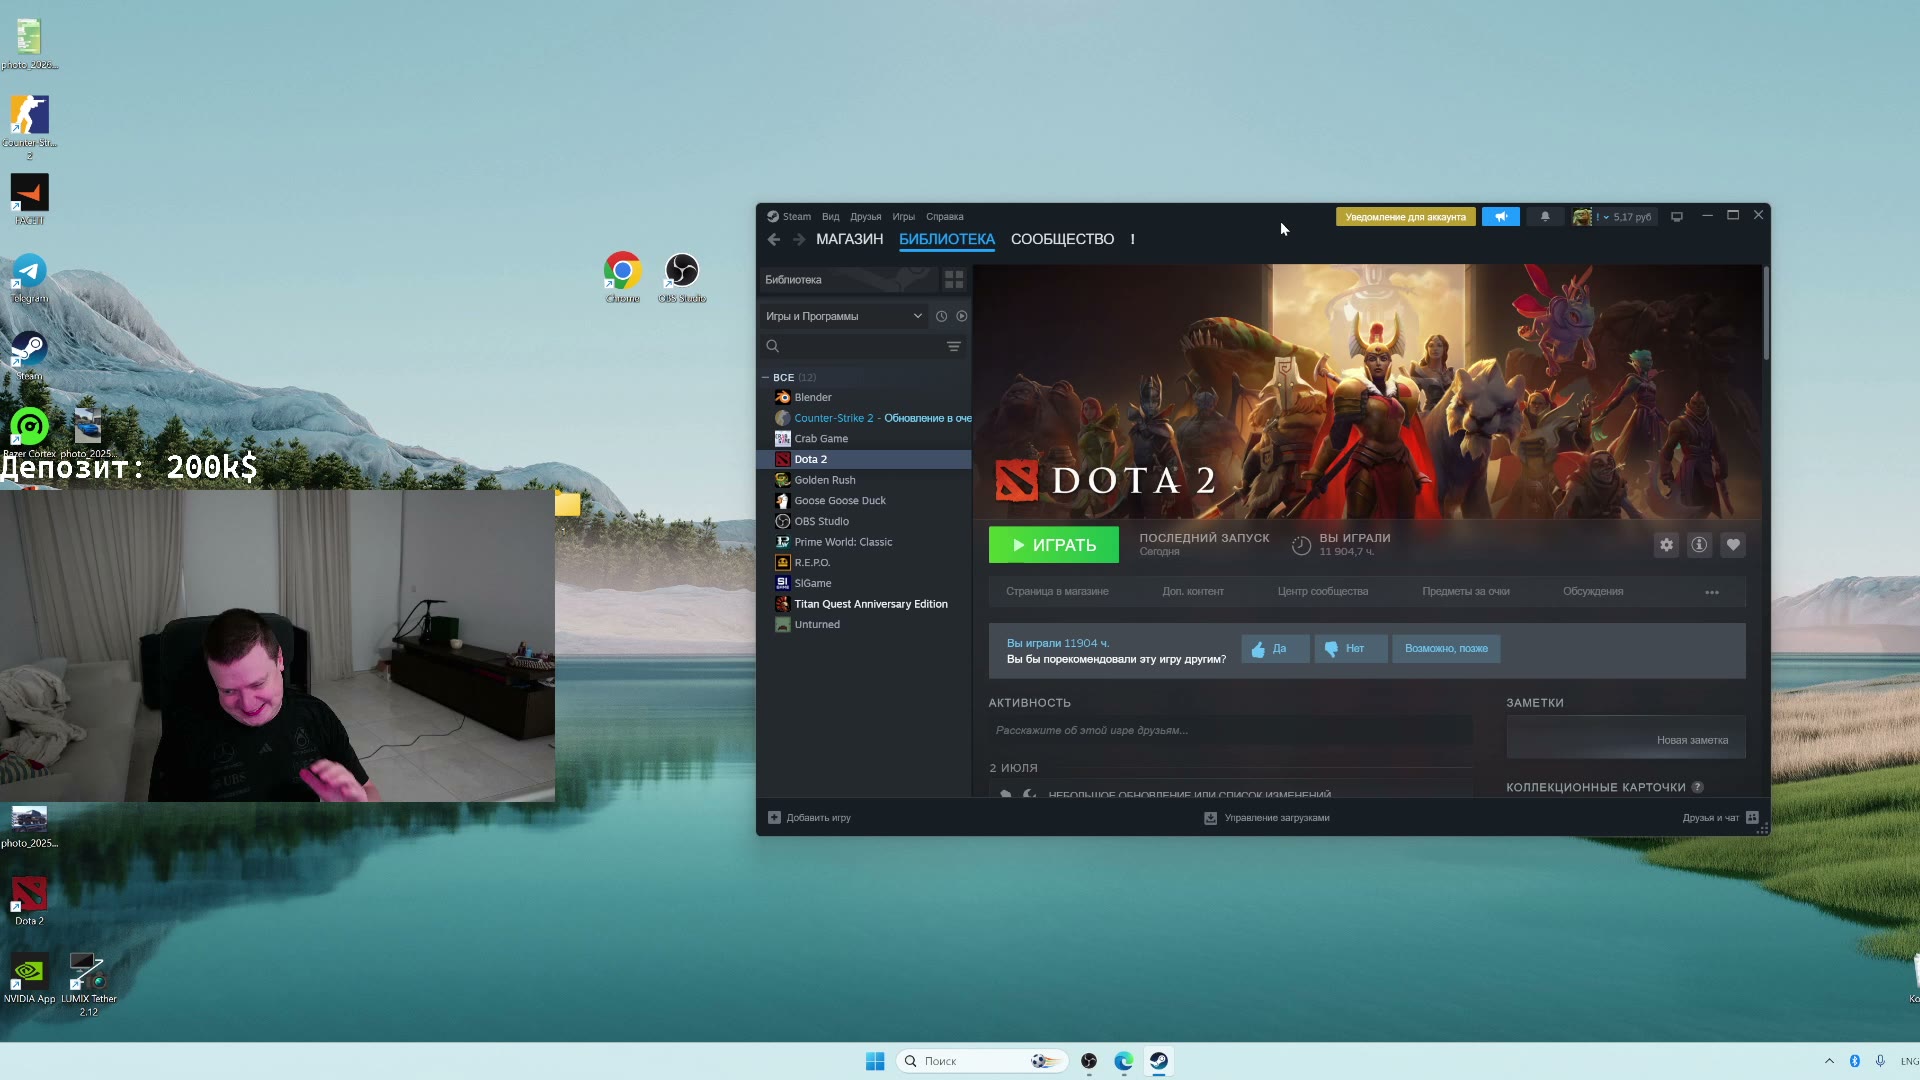Open Microsoft Edge from the taskbar
The image size is (1920, 1080).
pyautogui.click(x=1124, y=1061)
